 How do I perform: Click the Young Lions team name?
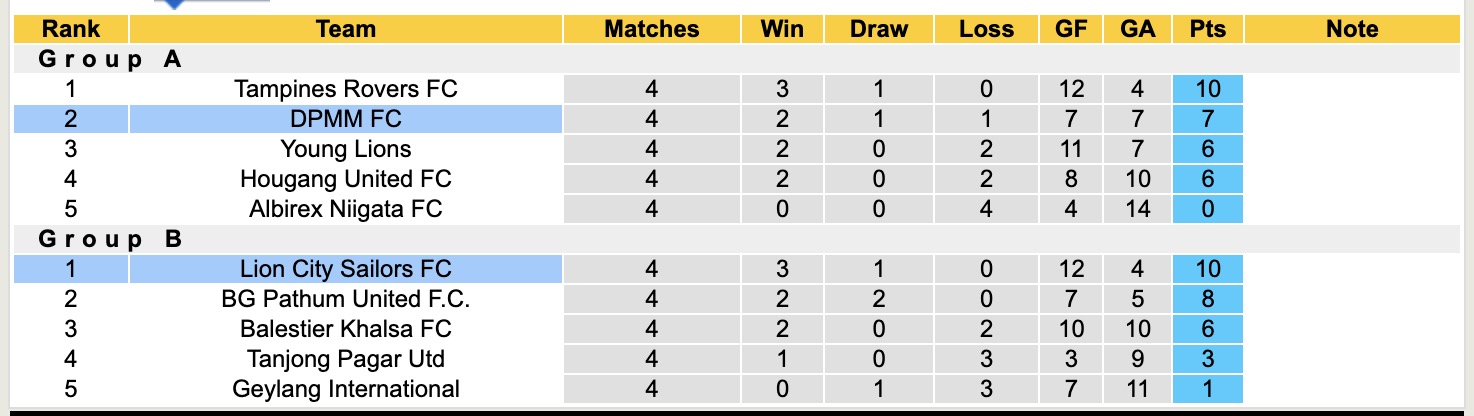(x=345, y=149)
